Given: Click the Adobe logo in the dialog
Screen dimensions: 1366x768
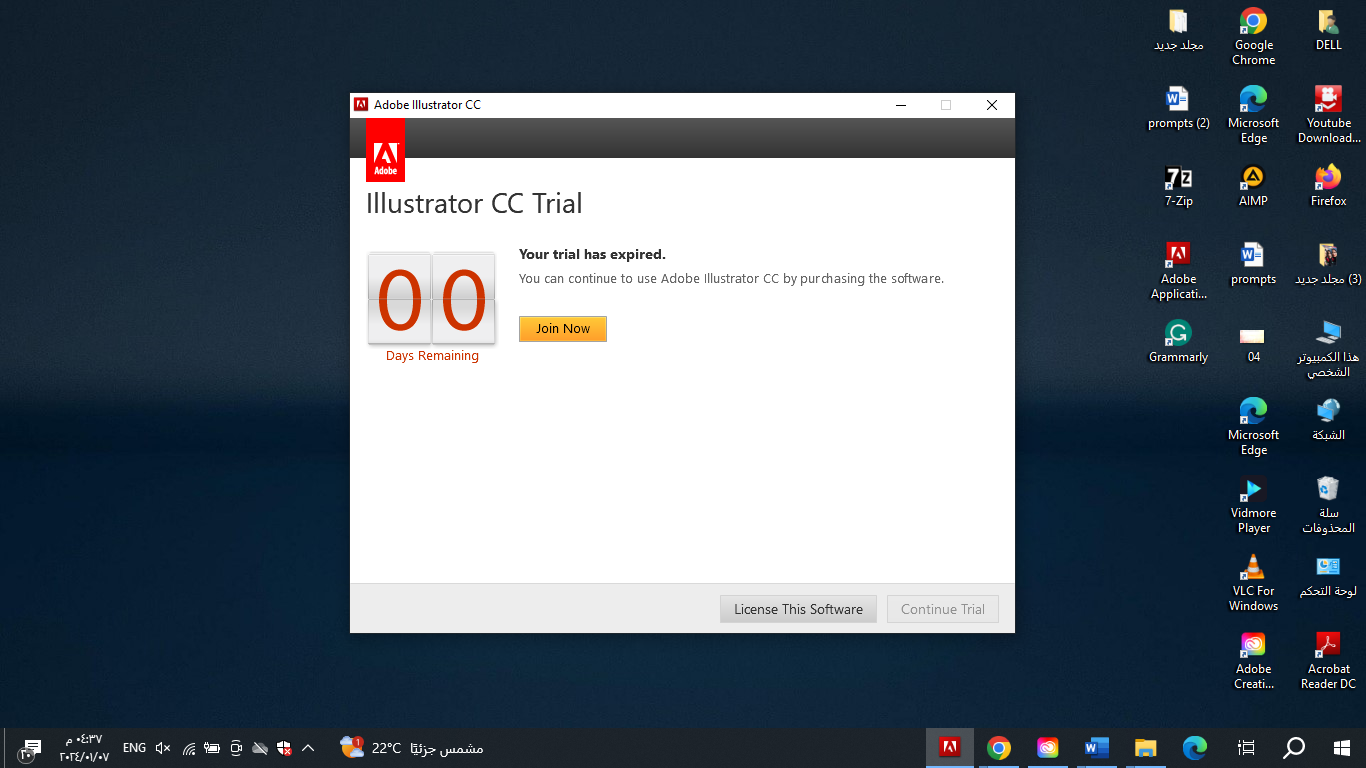Looking at the screenshot, I should [x=385, y=149].
